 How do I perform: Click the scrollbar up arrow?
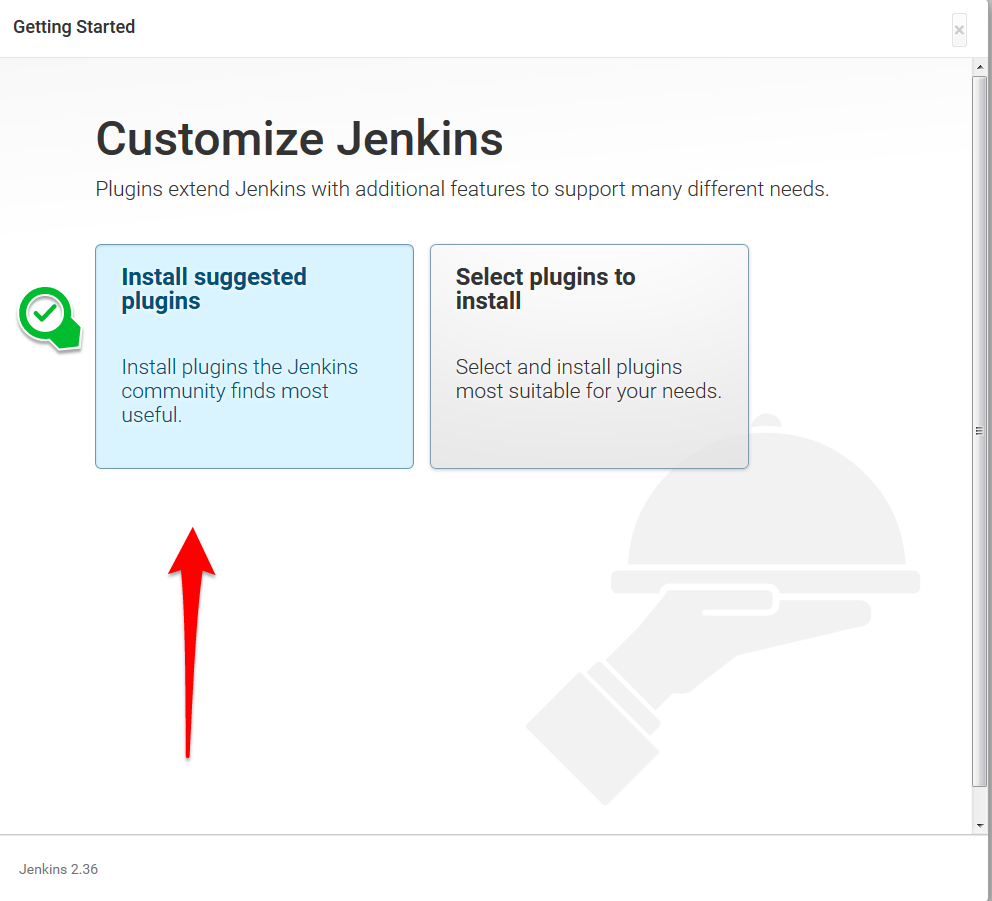click(x=979, y=66)
